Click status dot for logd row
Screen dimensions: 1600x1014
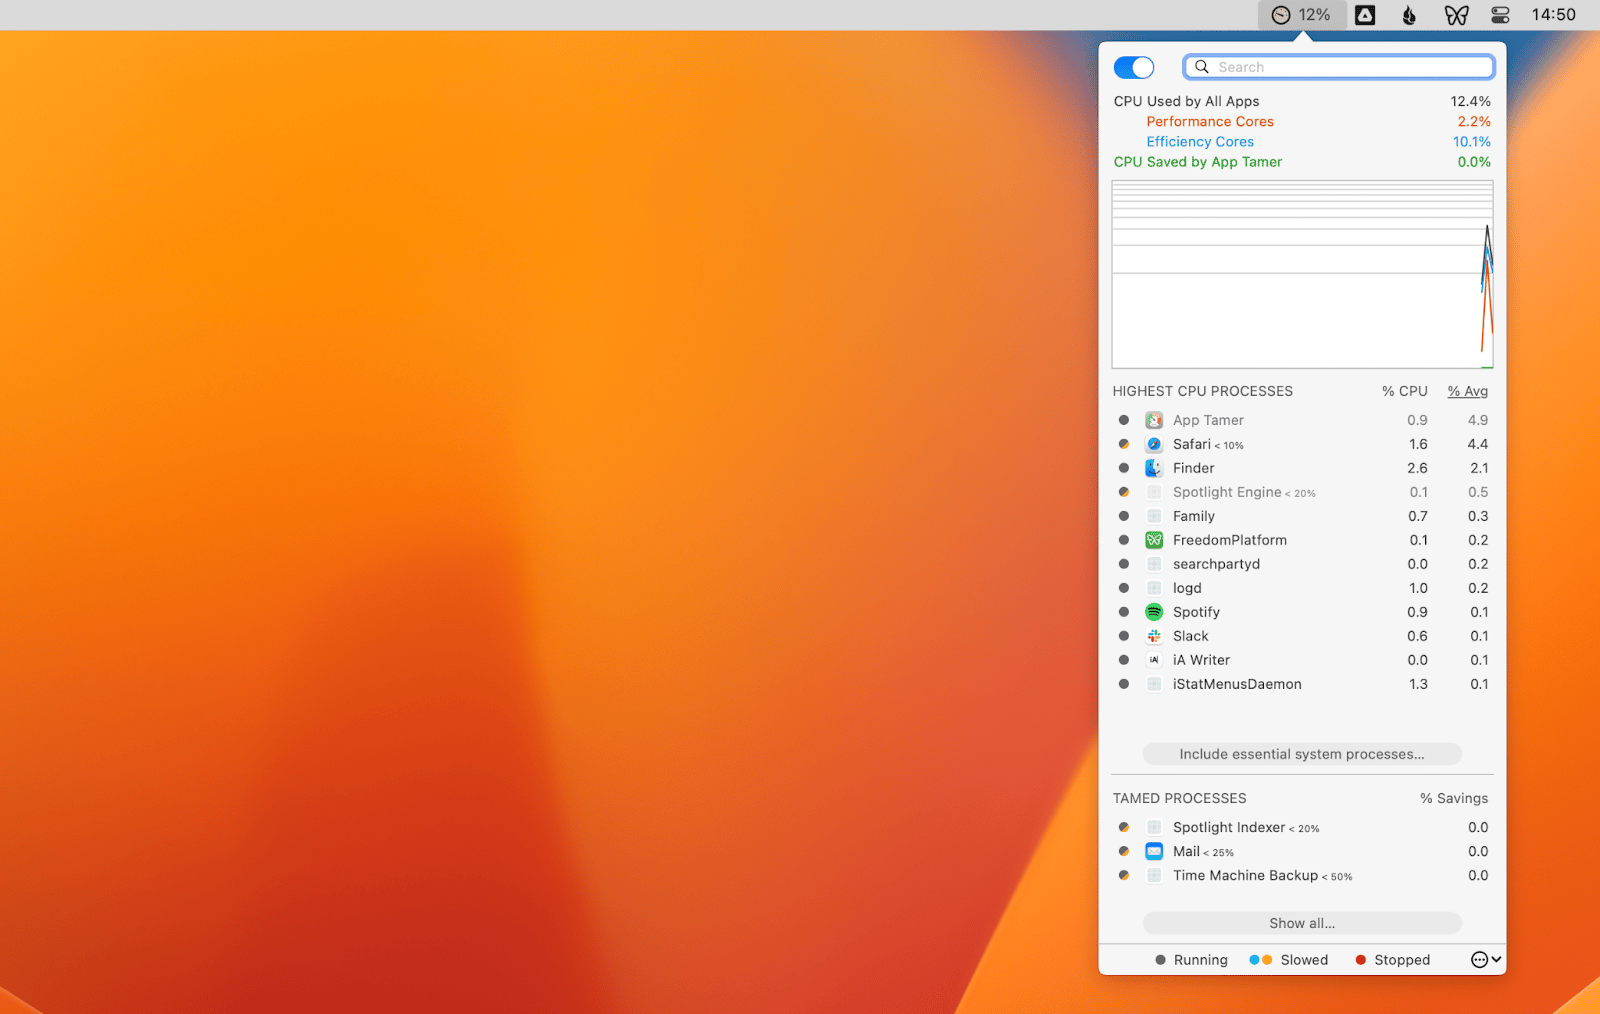point(1124,588)
